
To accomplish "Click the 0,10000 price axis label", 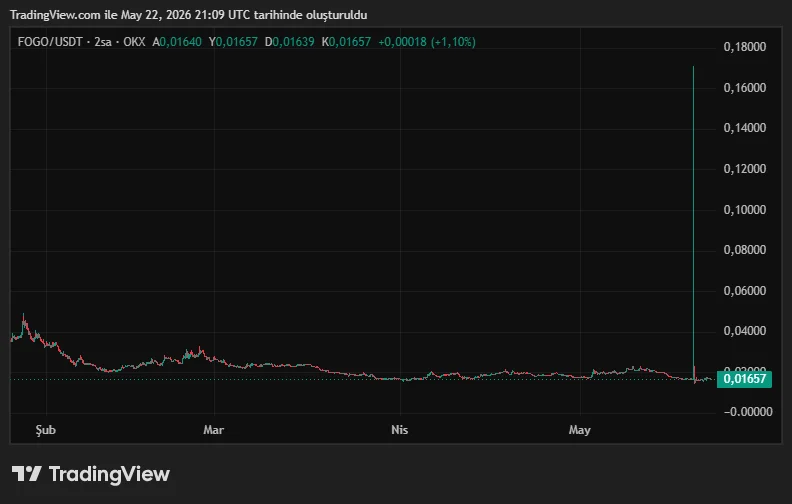I will 745,210.
